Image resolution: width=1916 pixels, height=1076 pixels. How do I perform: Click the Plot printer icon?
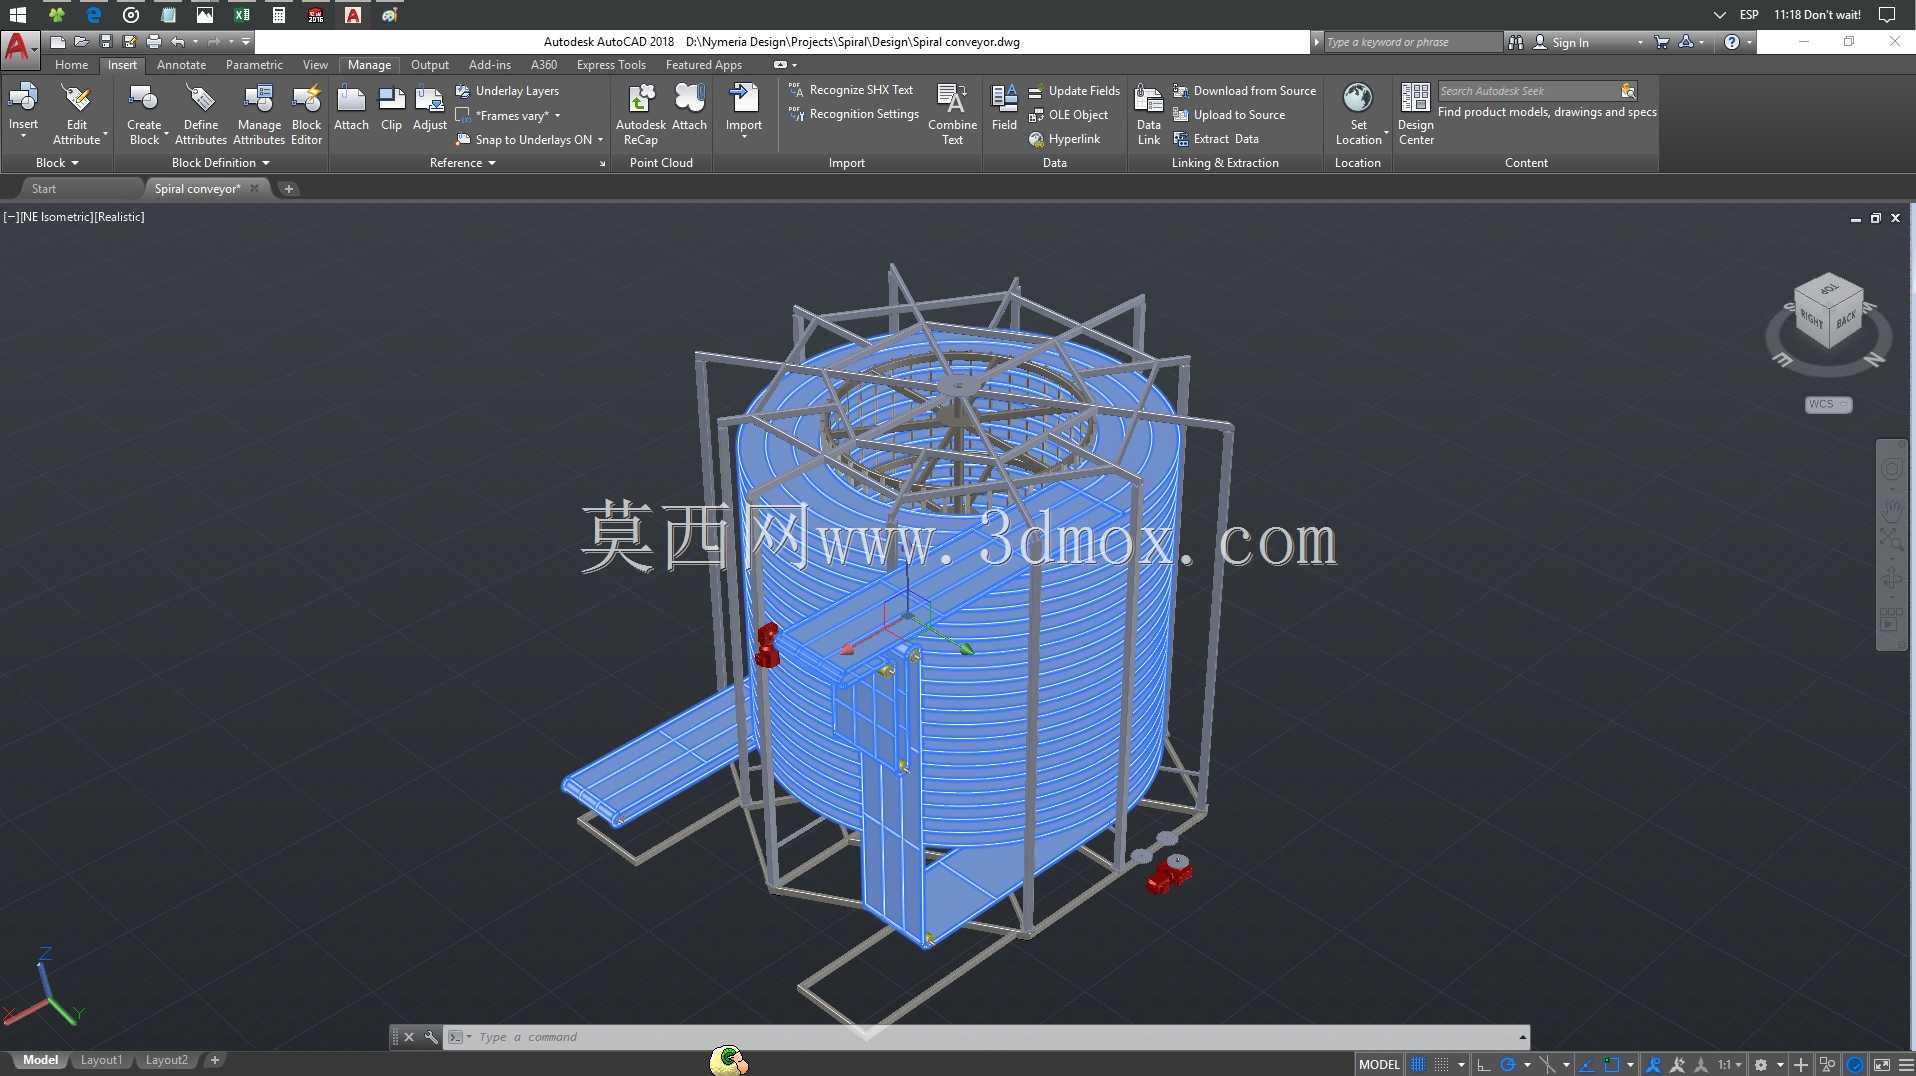point(153,42)
